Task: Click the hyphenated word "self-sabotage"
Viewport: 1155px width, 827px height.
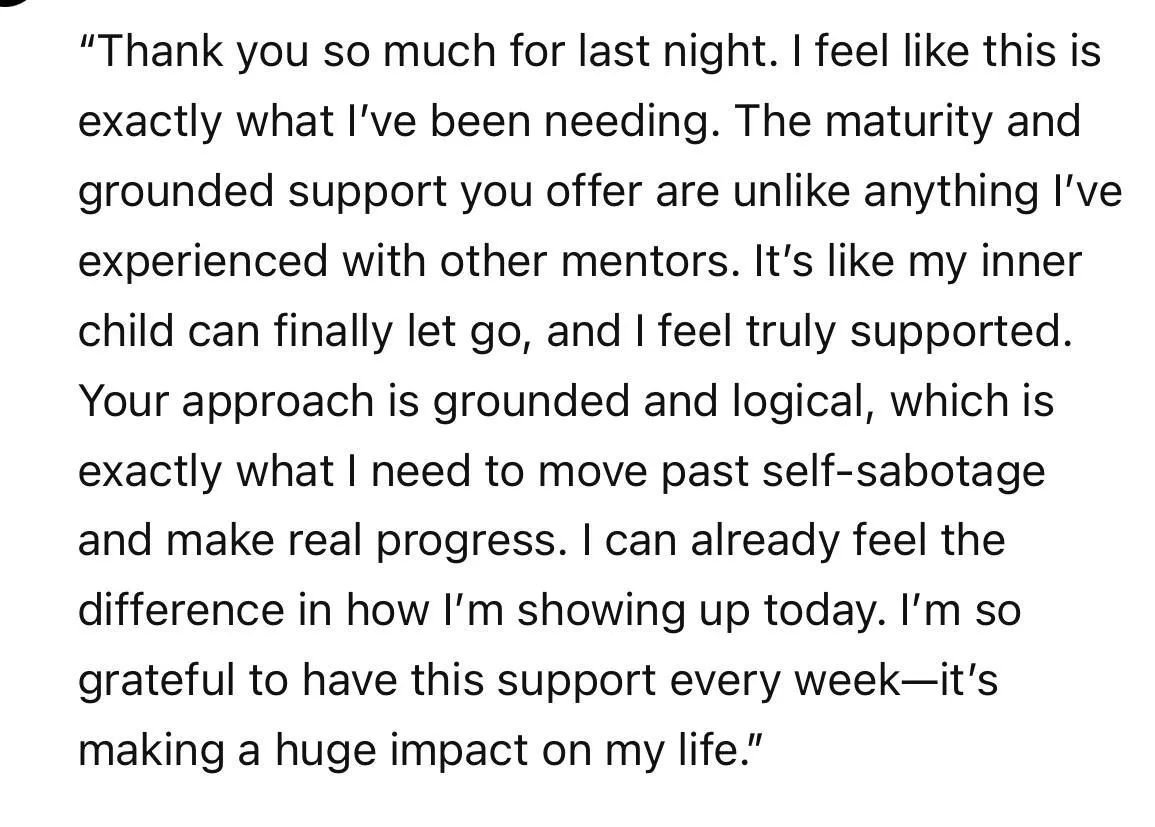Action: (x=903, y=471)
